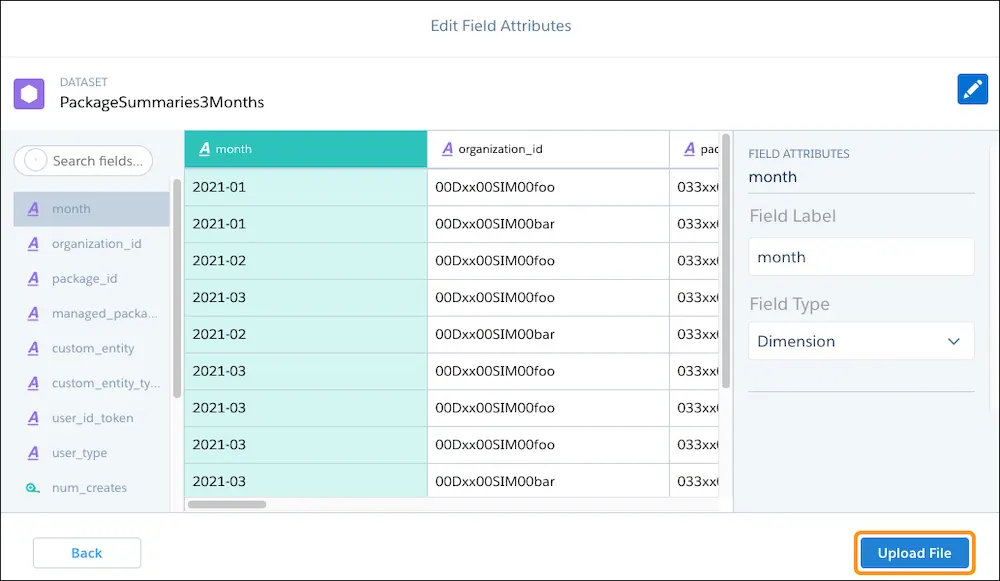Click the dimension icon in month column header
The image size is (1000, 581).
[x=204, y=149]
